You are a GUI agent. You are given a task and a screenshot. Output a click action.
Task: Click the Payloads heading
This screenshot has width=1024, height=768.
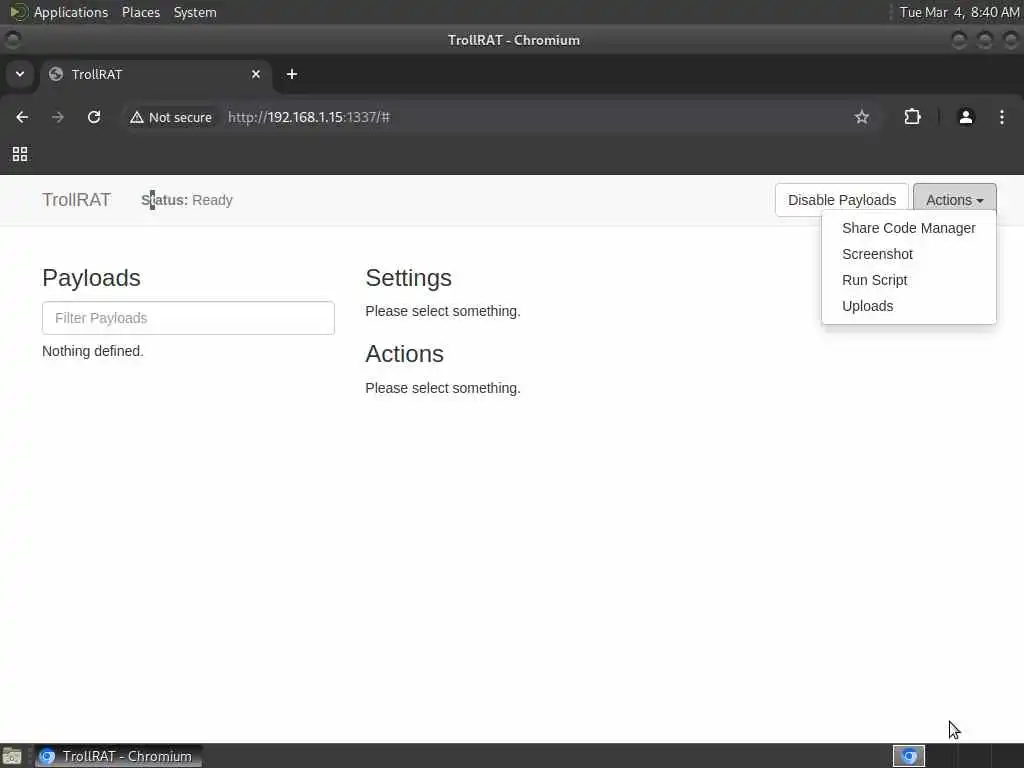tap(91, 278)
